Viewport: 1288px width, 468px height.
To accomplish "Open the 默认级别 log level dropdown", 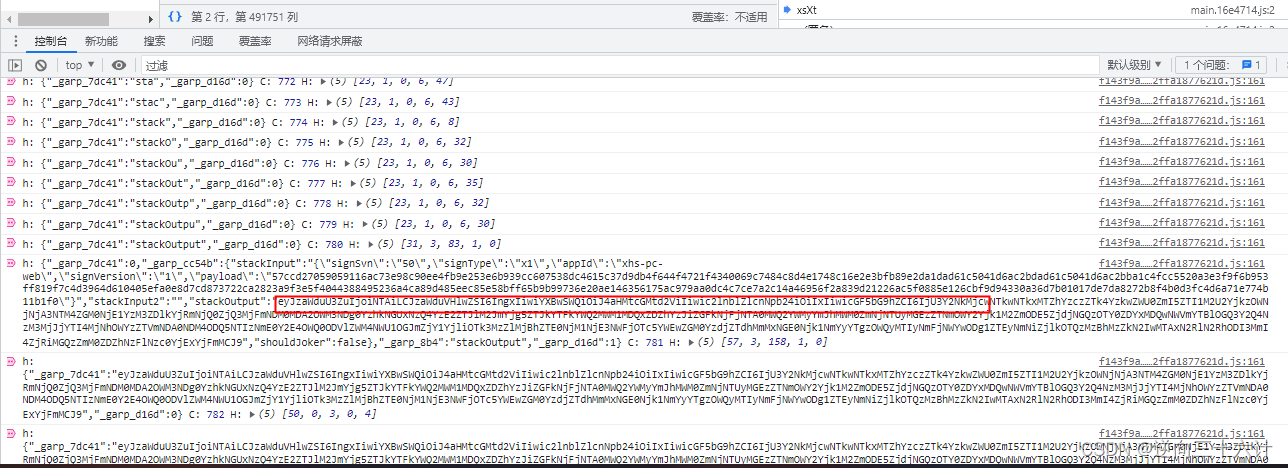I will point(1133,65).
